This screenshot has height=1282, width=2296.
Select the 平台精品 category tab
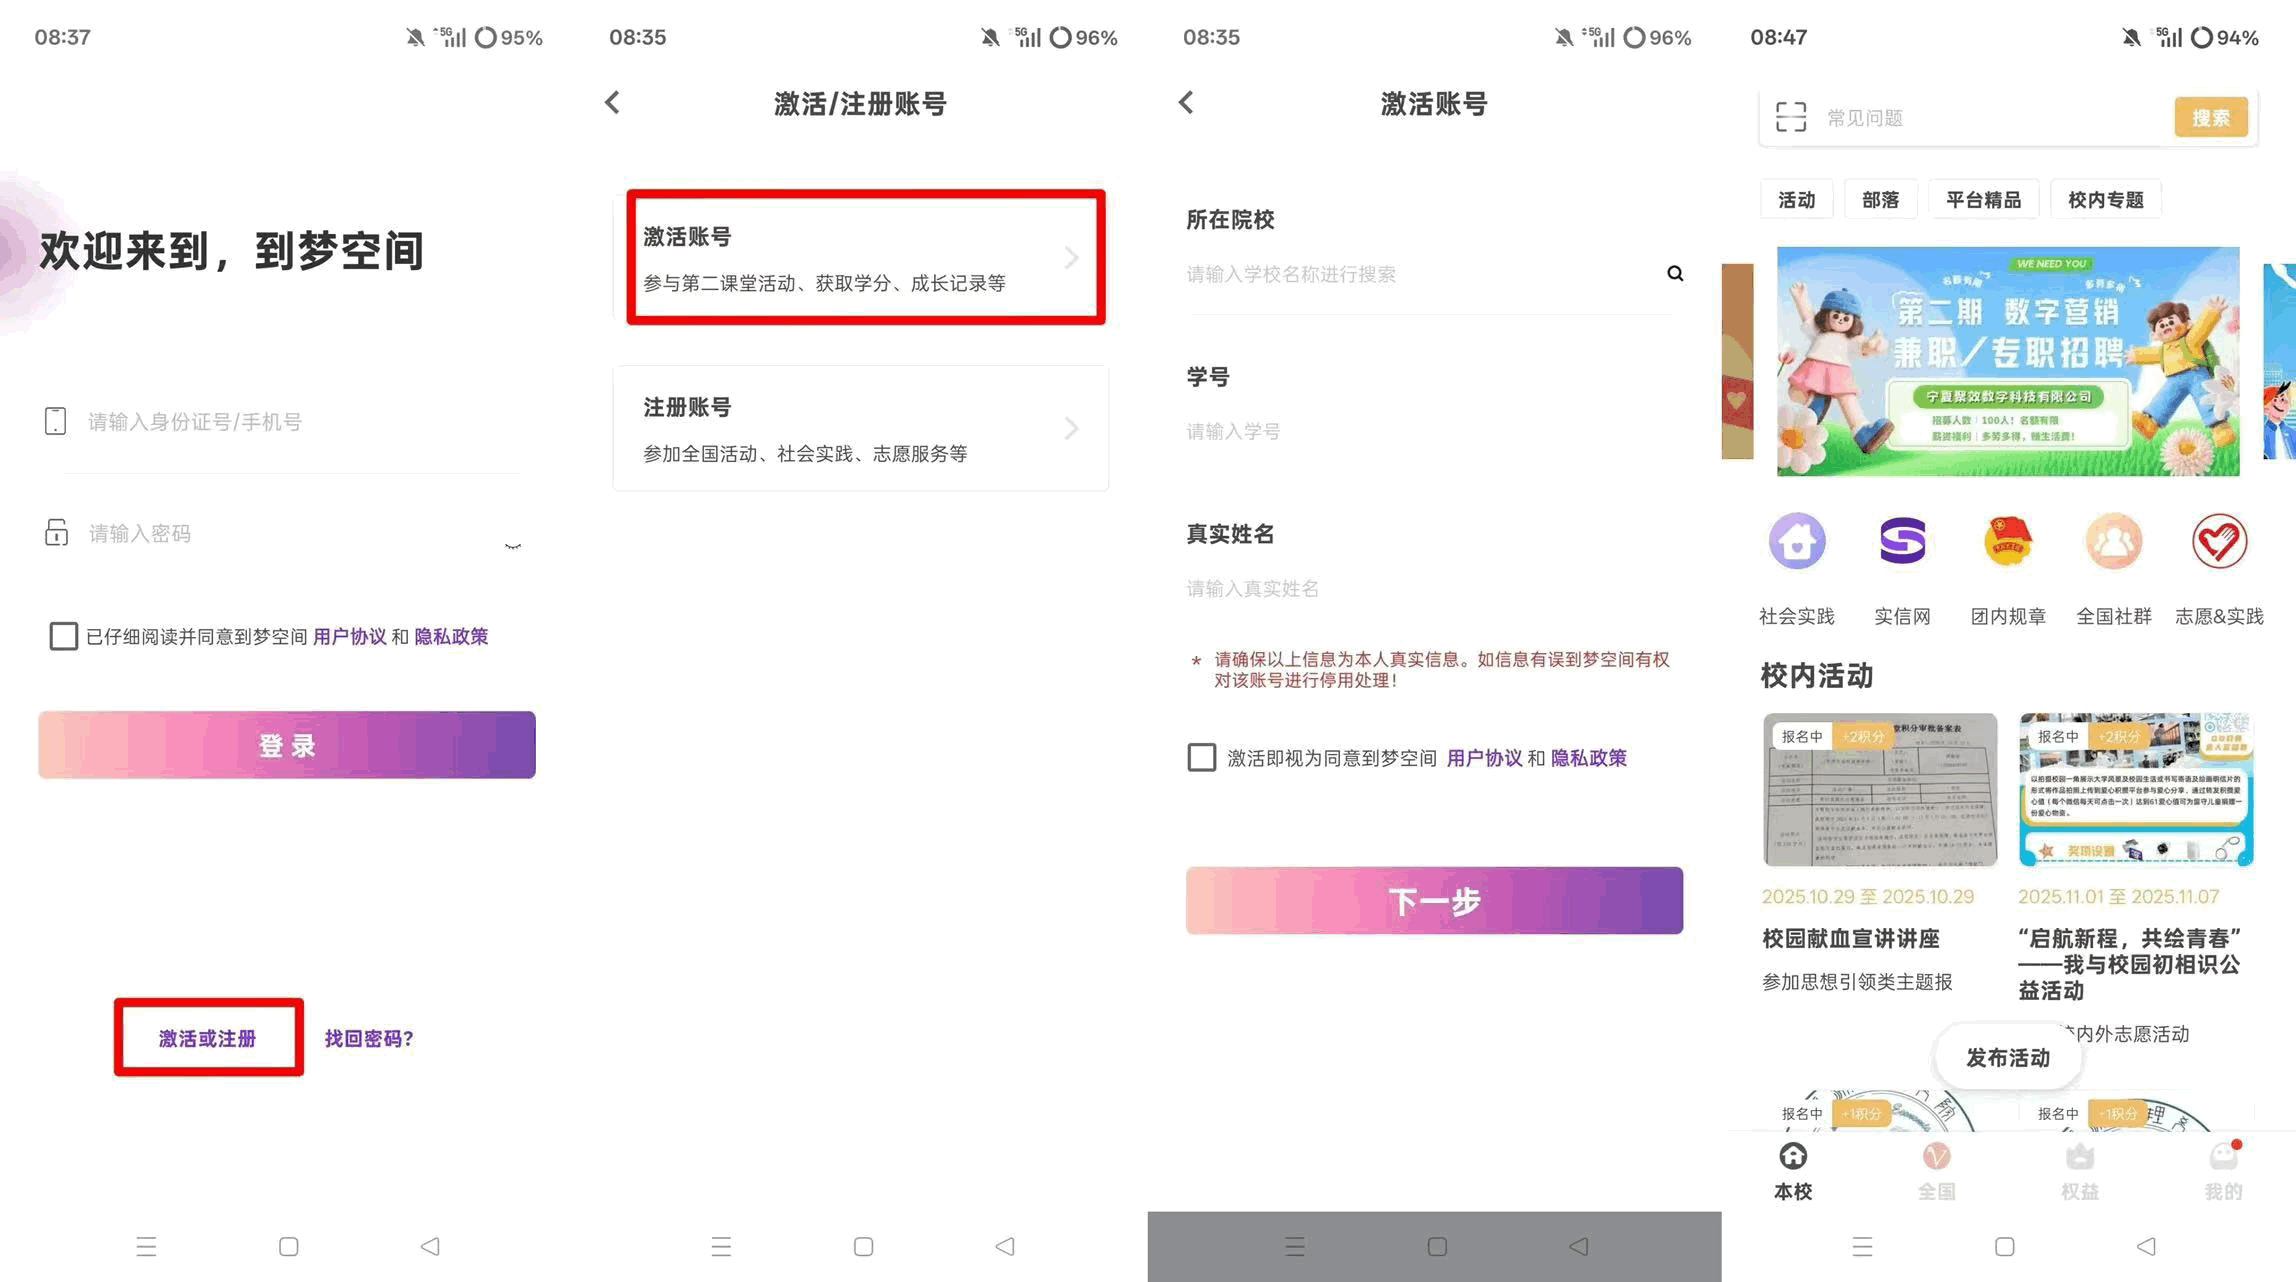click(1983, 200)
